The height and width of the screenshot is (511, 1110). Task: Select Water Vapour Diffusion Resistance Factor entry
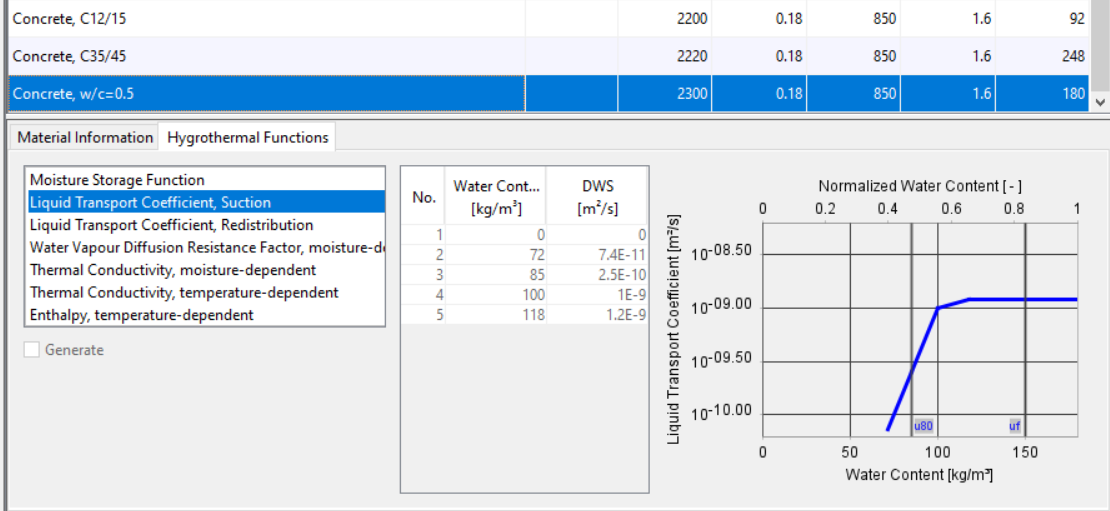[205, 248]
